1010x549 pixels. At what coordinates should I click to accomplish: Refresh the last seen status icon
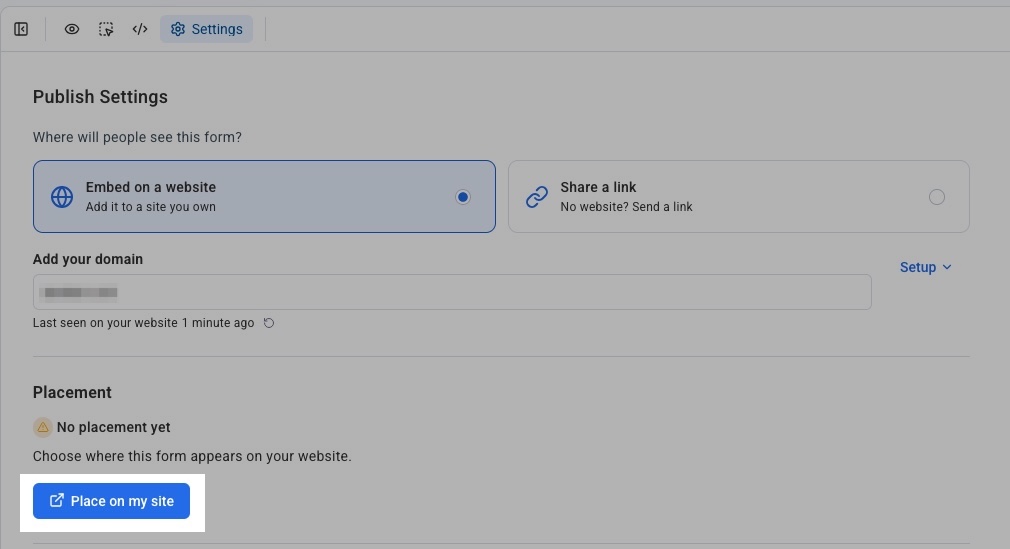(x=269, y=323)
